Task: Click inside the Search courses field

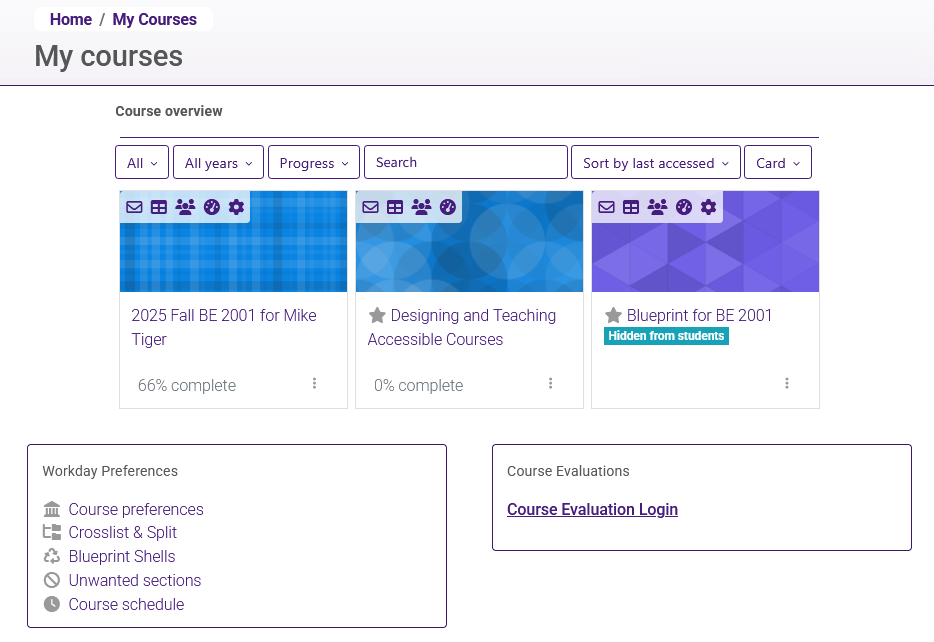Action: (x=465, y=162)
